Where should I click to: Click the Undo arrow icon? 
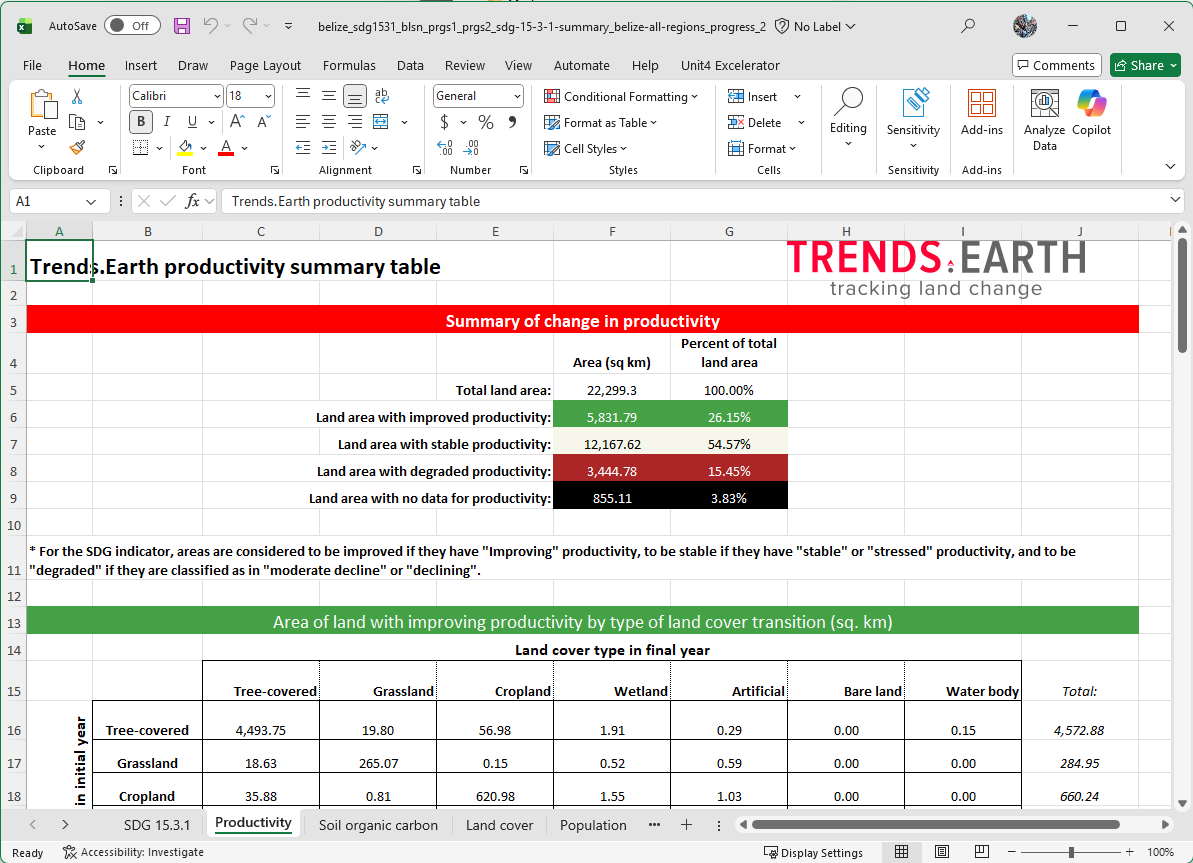tap(211, 26)
